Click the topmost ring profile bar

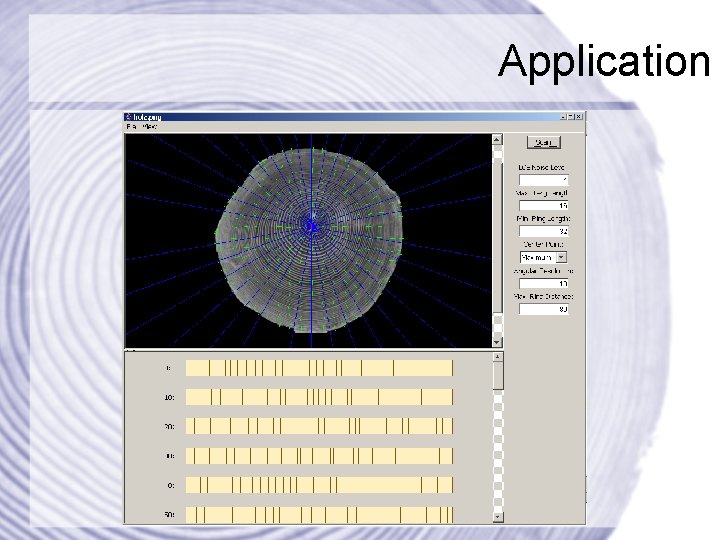click(x=319, y=368)
